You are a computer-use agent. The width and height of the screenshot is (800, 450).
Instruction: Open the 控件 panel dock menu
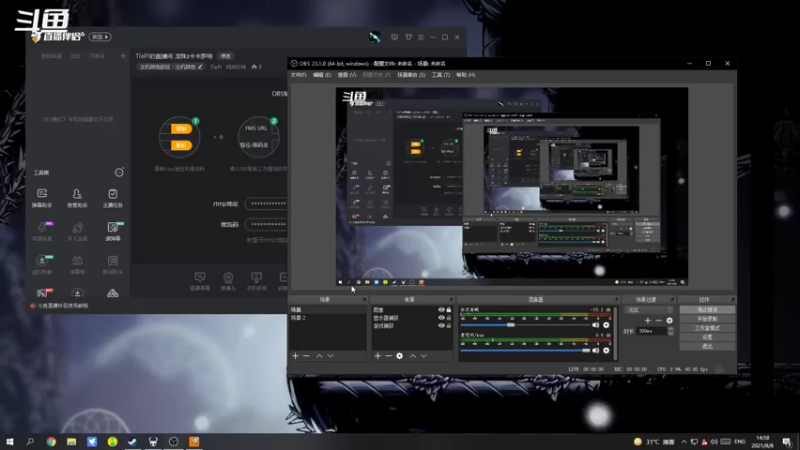(x=733, y=299)
